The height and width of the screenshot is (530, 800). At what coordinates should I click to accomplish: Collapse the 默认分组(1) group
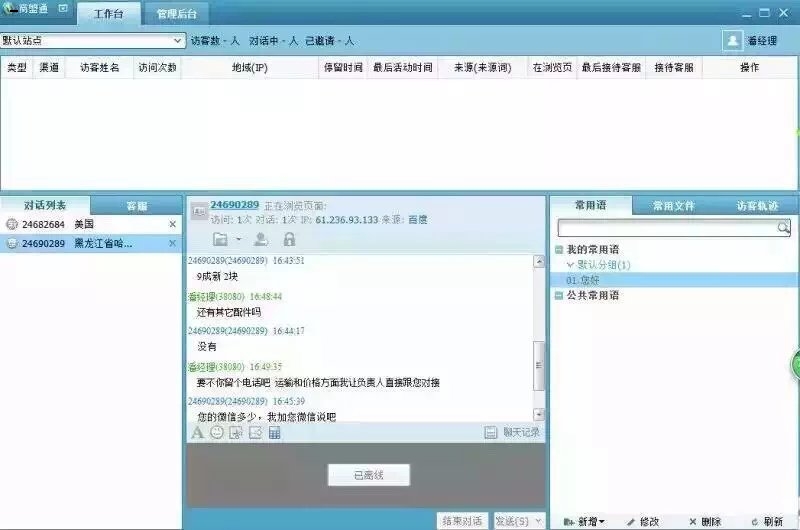[570, 265]
